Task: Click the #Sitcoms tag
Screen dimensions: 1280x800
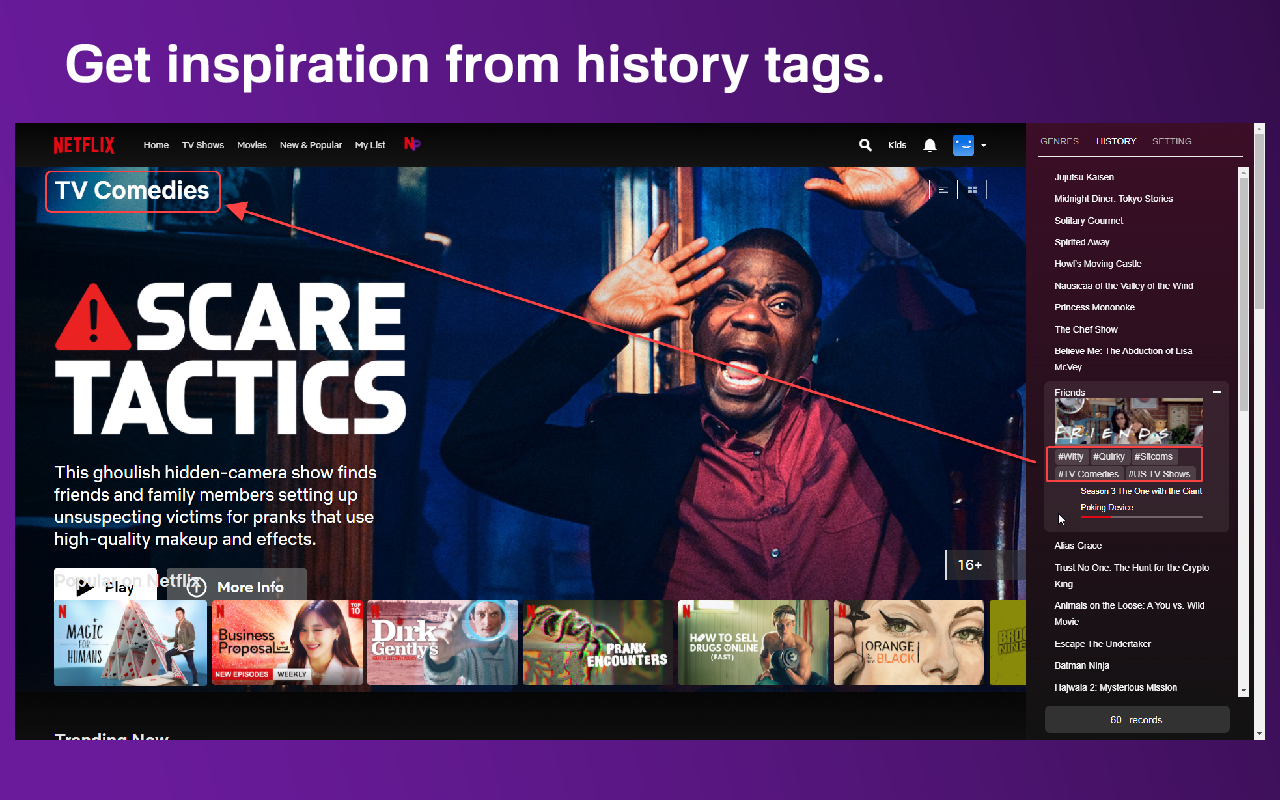Action: (1153, 457)
